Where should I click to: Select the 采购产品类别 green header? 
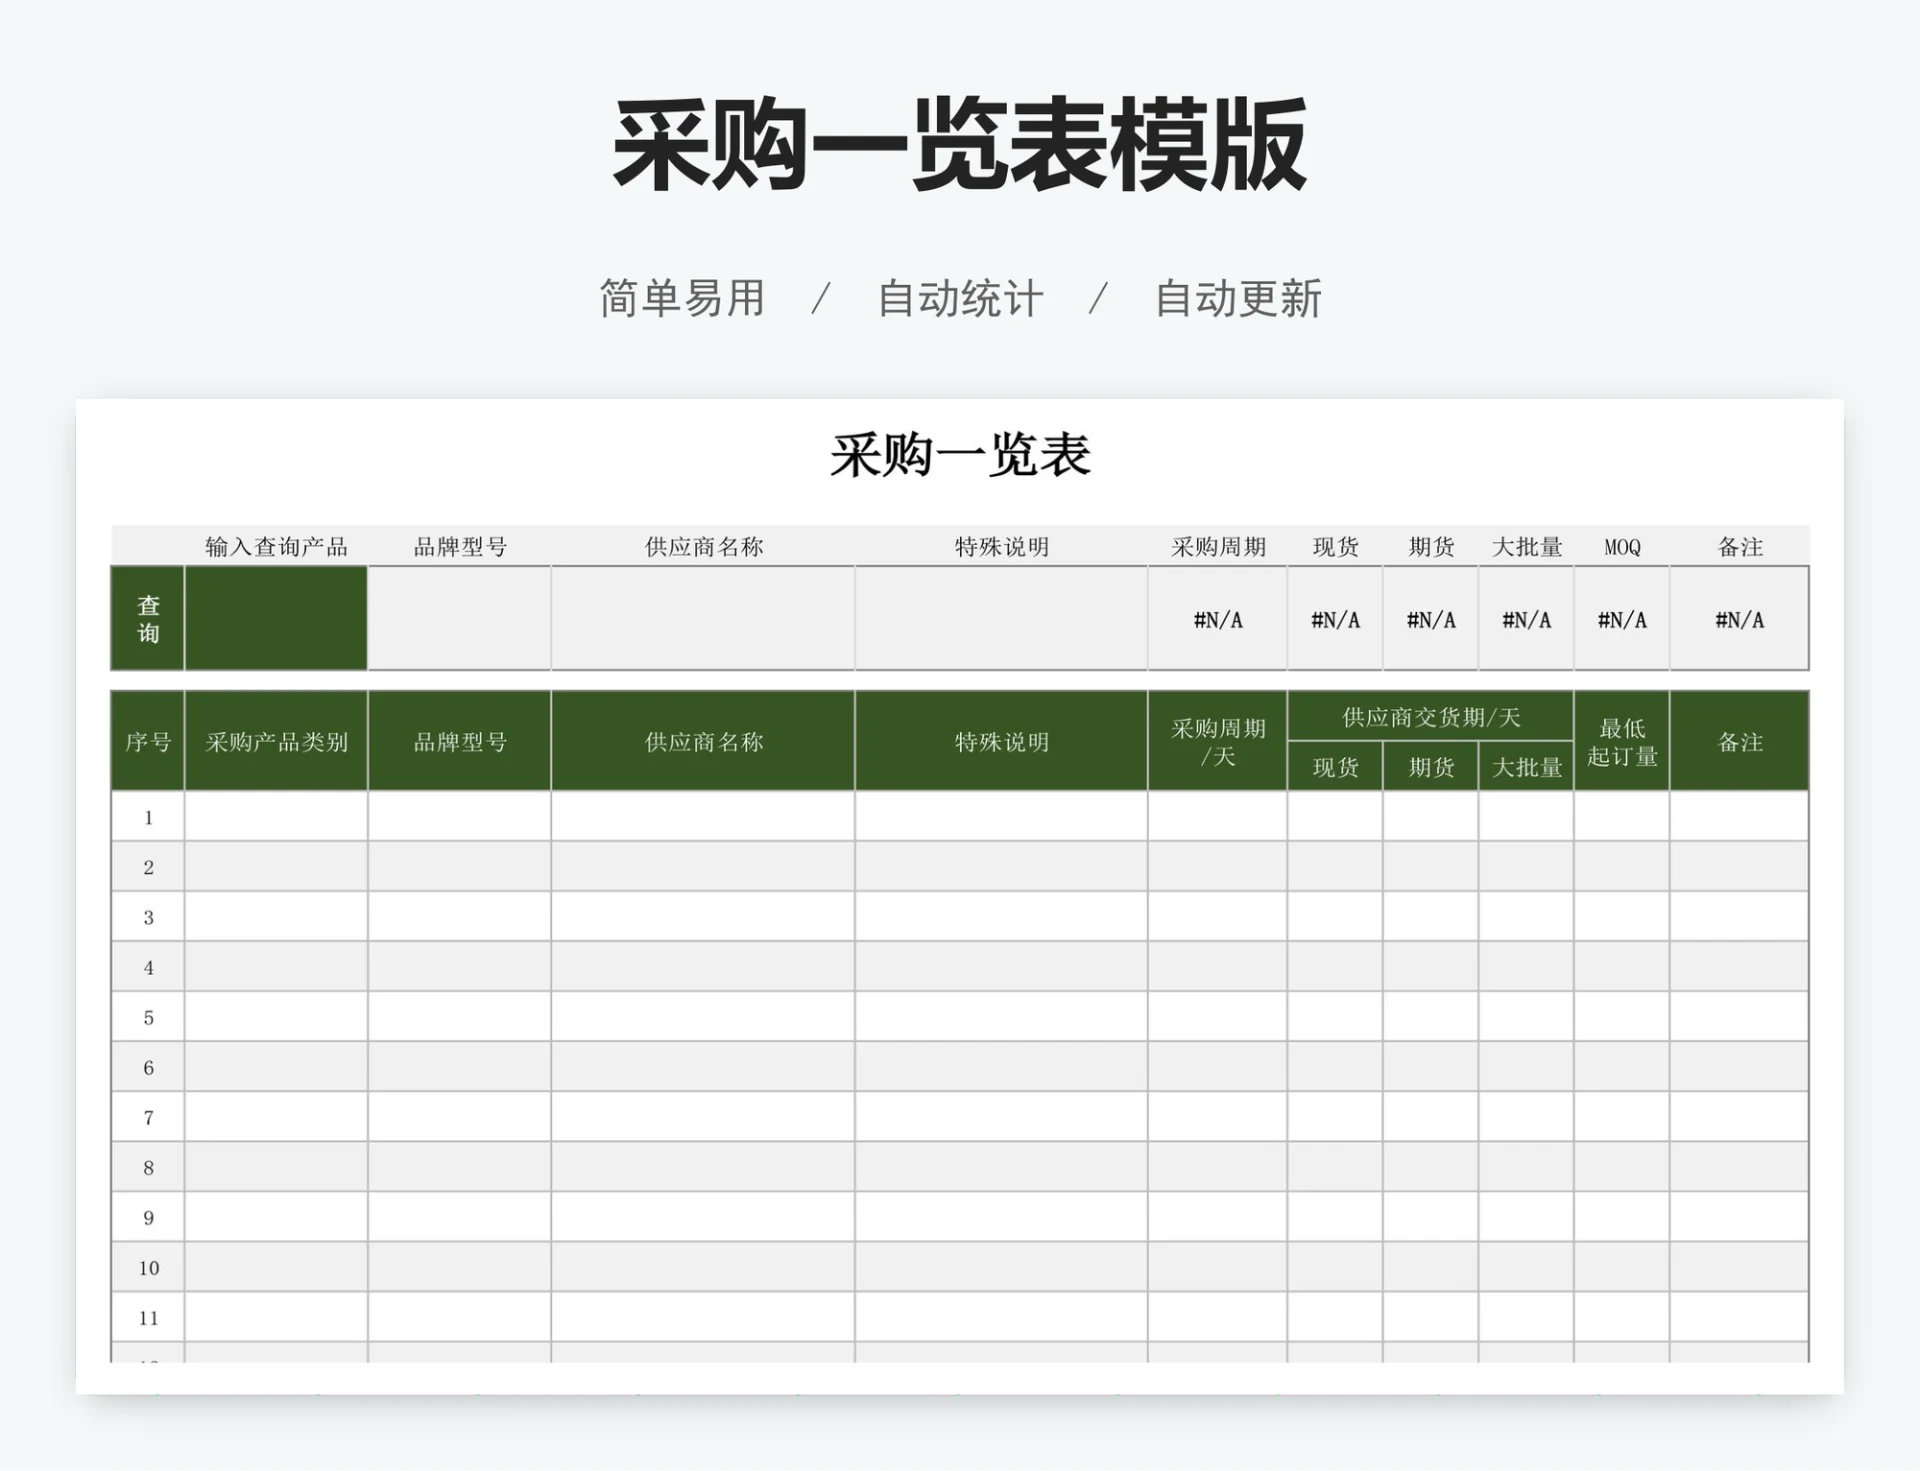tap(276, 741)
